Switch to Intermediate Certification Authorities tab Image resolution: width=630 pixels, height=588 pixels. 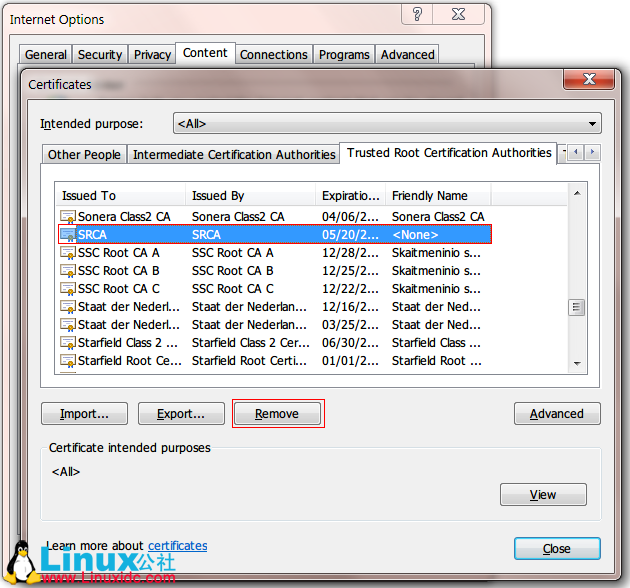[234, 155]
